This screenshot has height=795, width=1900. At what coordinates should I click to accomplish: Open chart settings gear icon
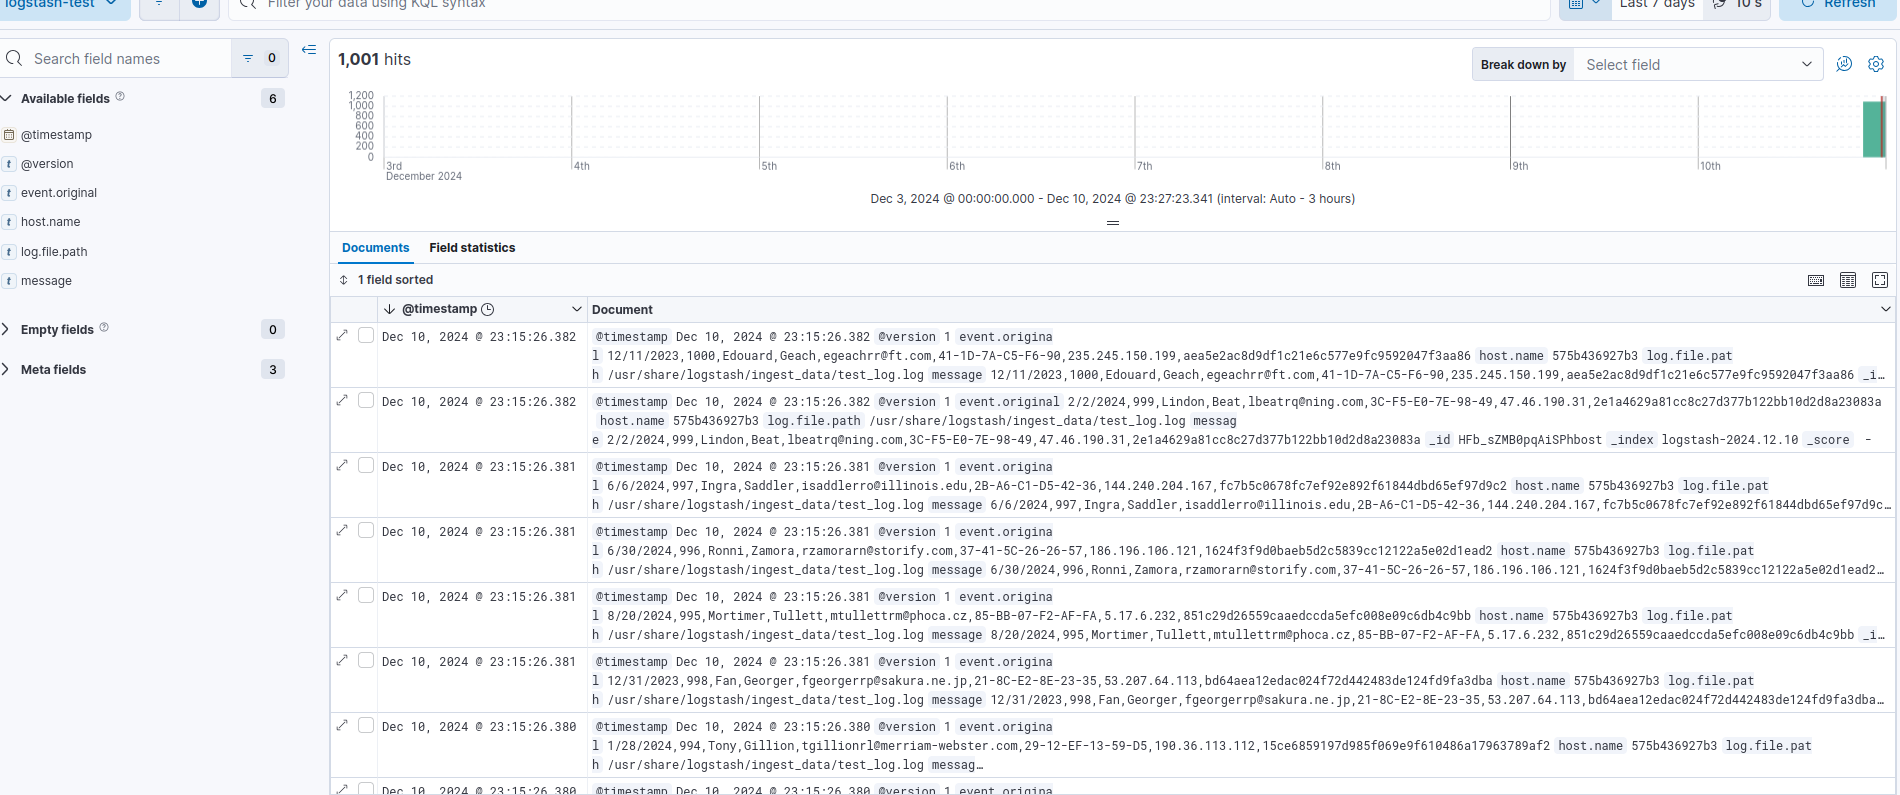click(1876, 64)
